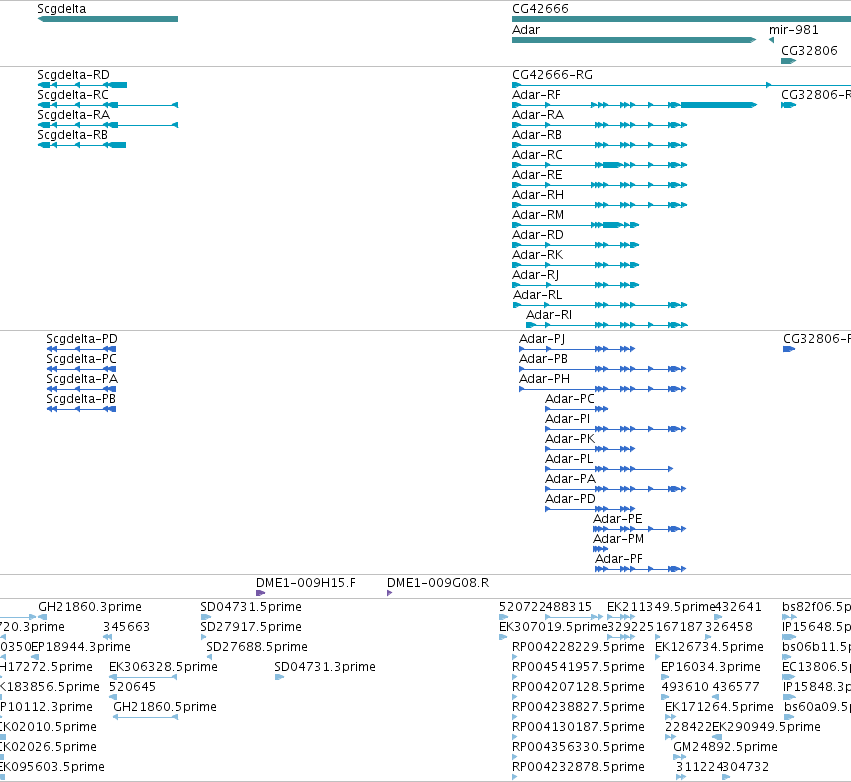Viewport: 851px width, 782px height.
Task: Select the SD04731.3prime EST label
Action: (x=325, y=668)
